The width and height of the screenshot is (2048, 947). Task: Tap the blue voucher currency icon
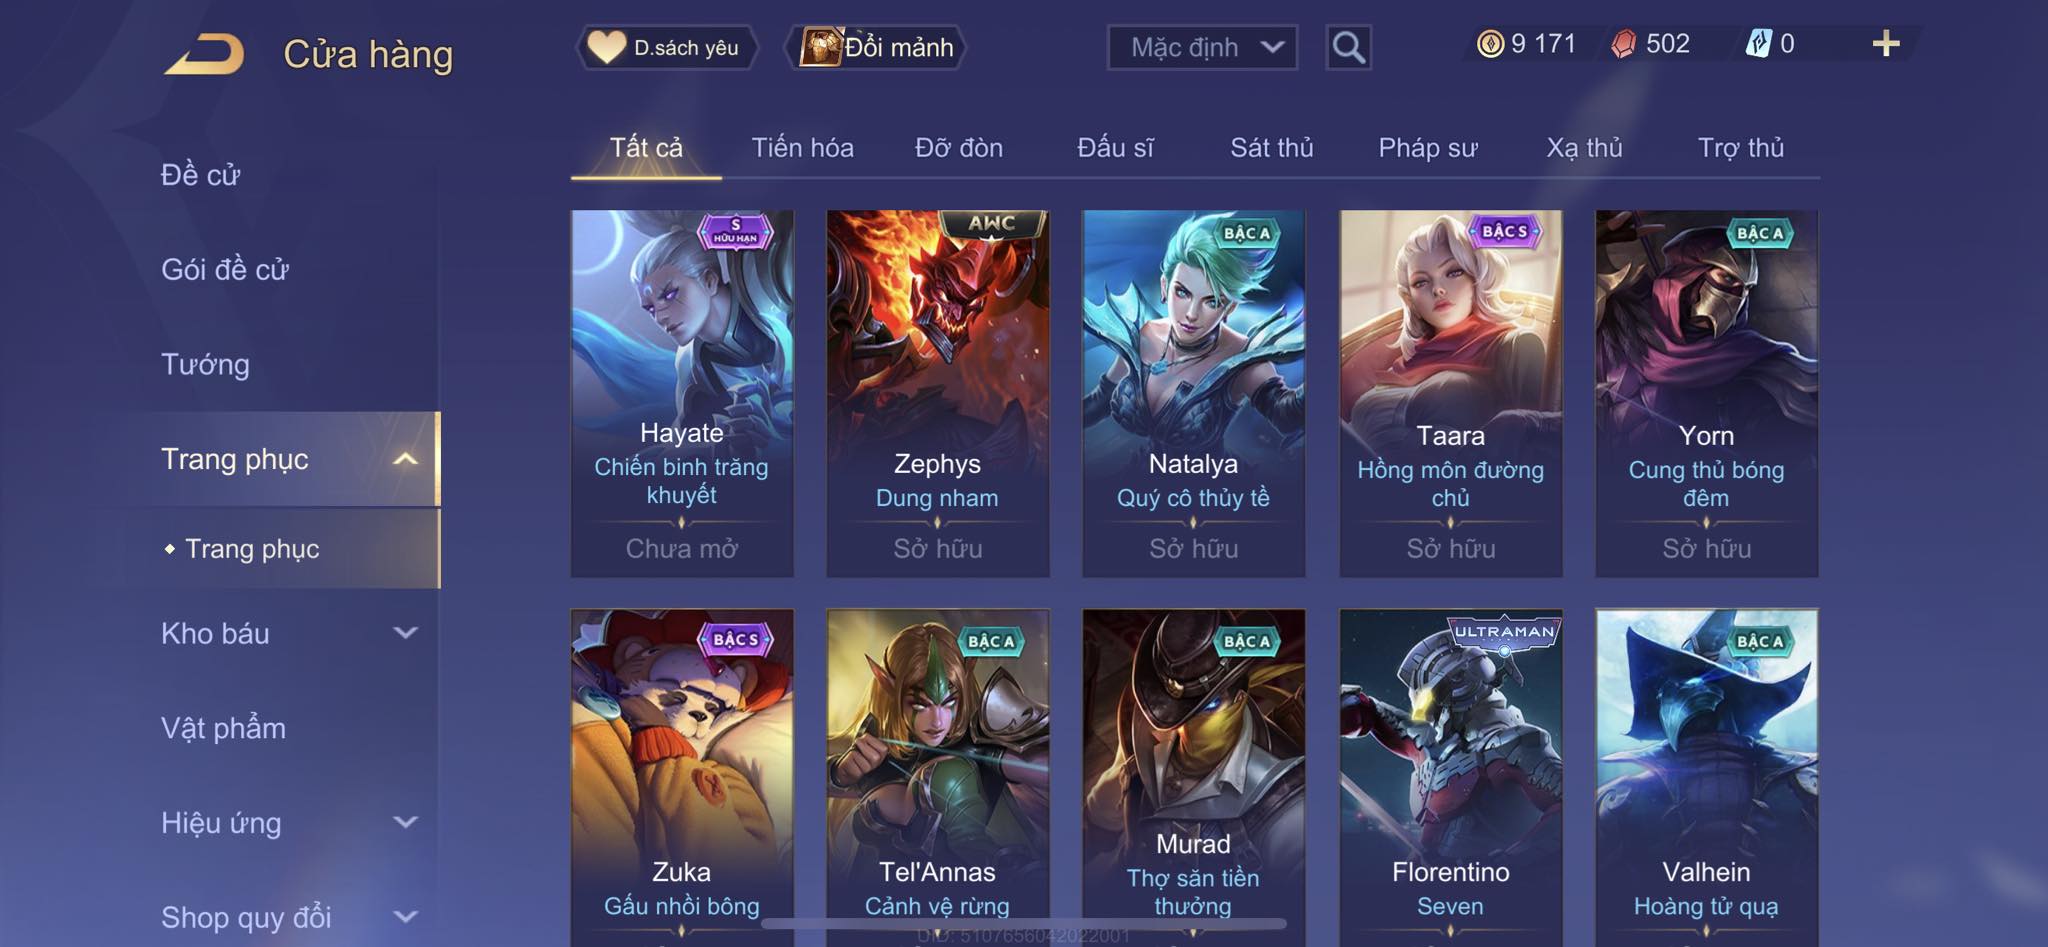pos(1758,44)
